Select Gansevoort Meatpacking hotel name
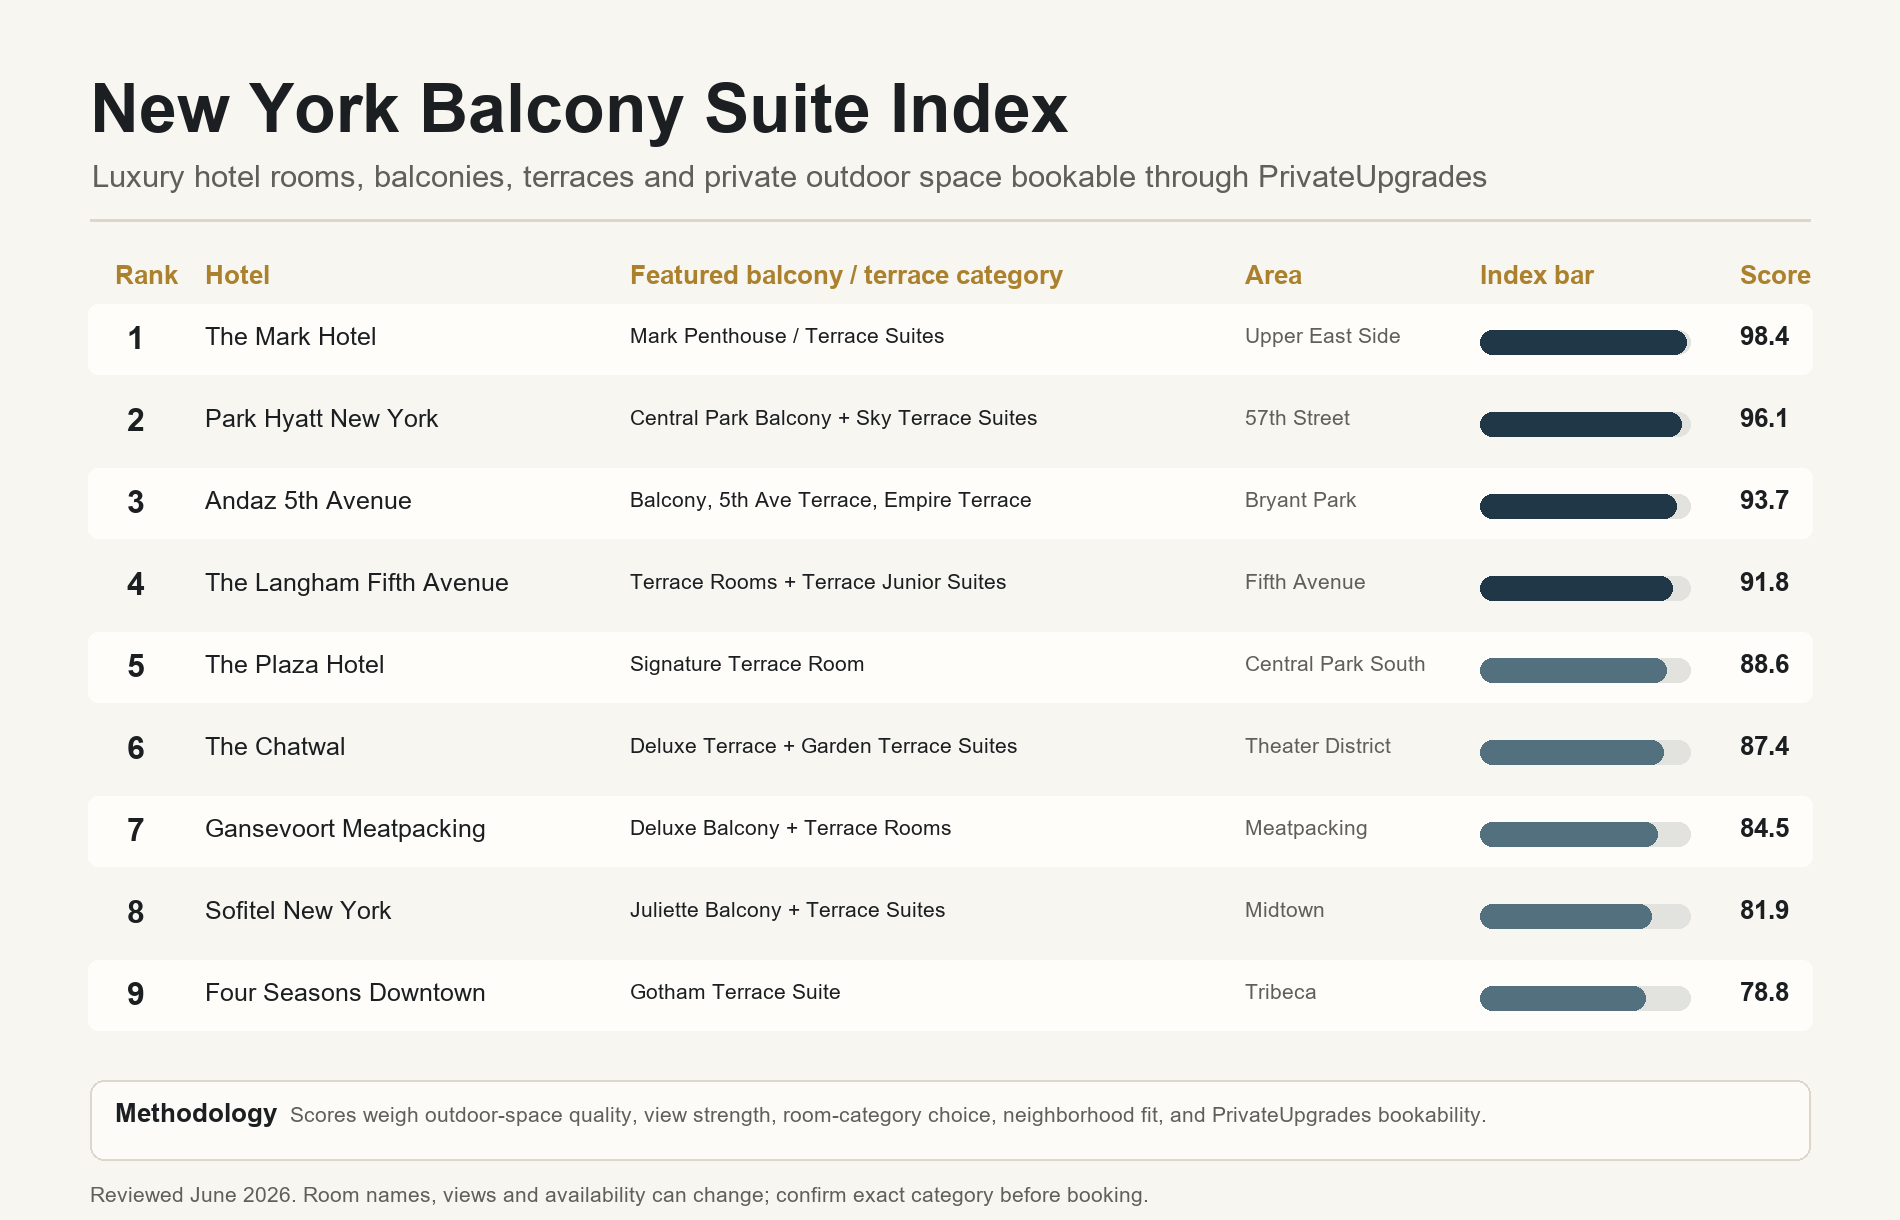 [x=345, y=829]
